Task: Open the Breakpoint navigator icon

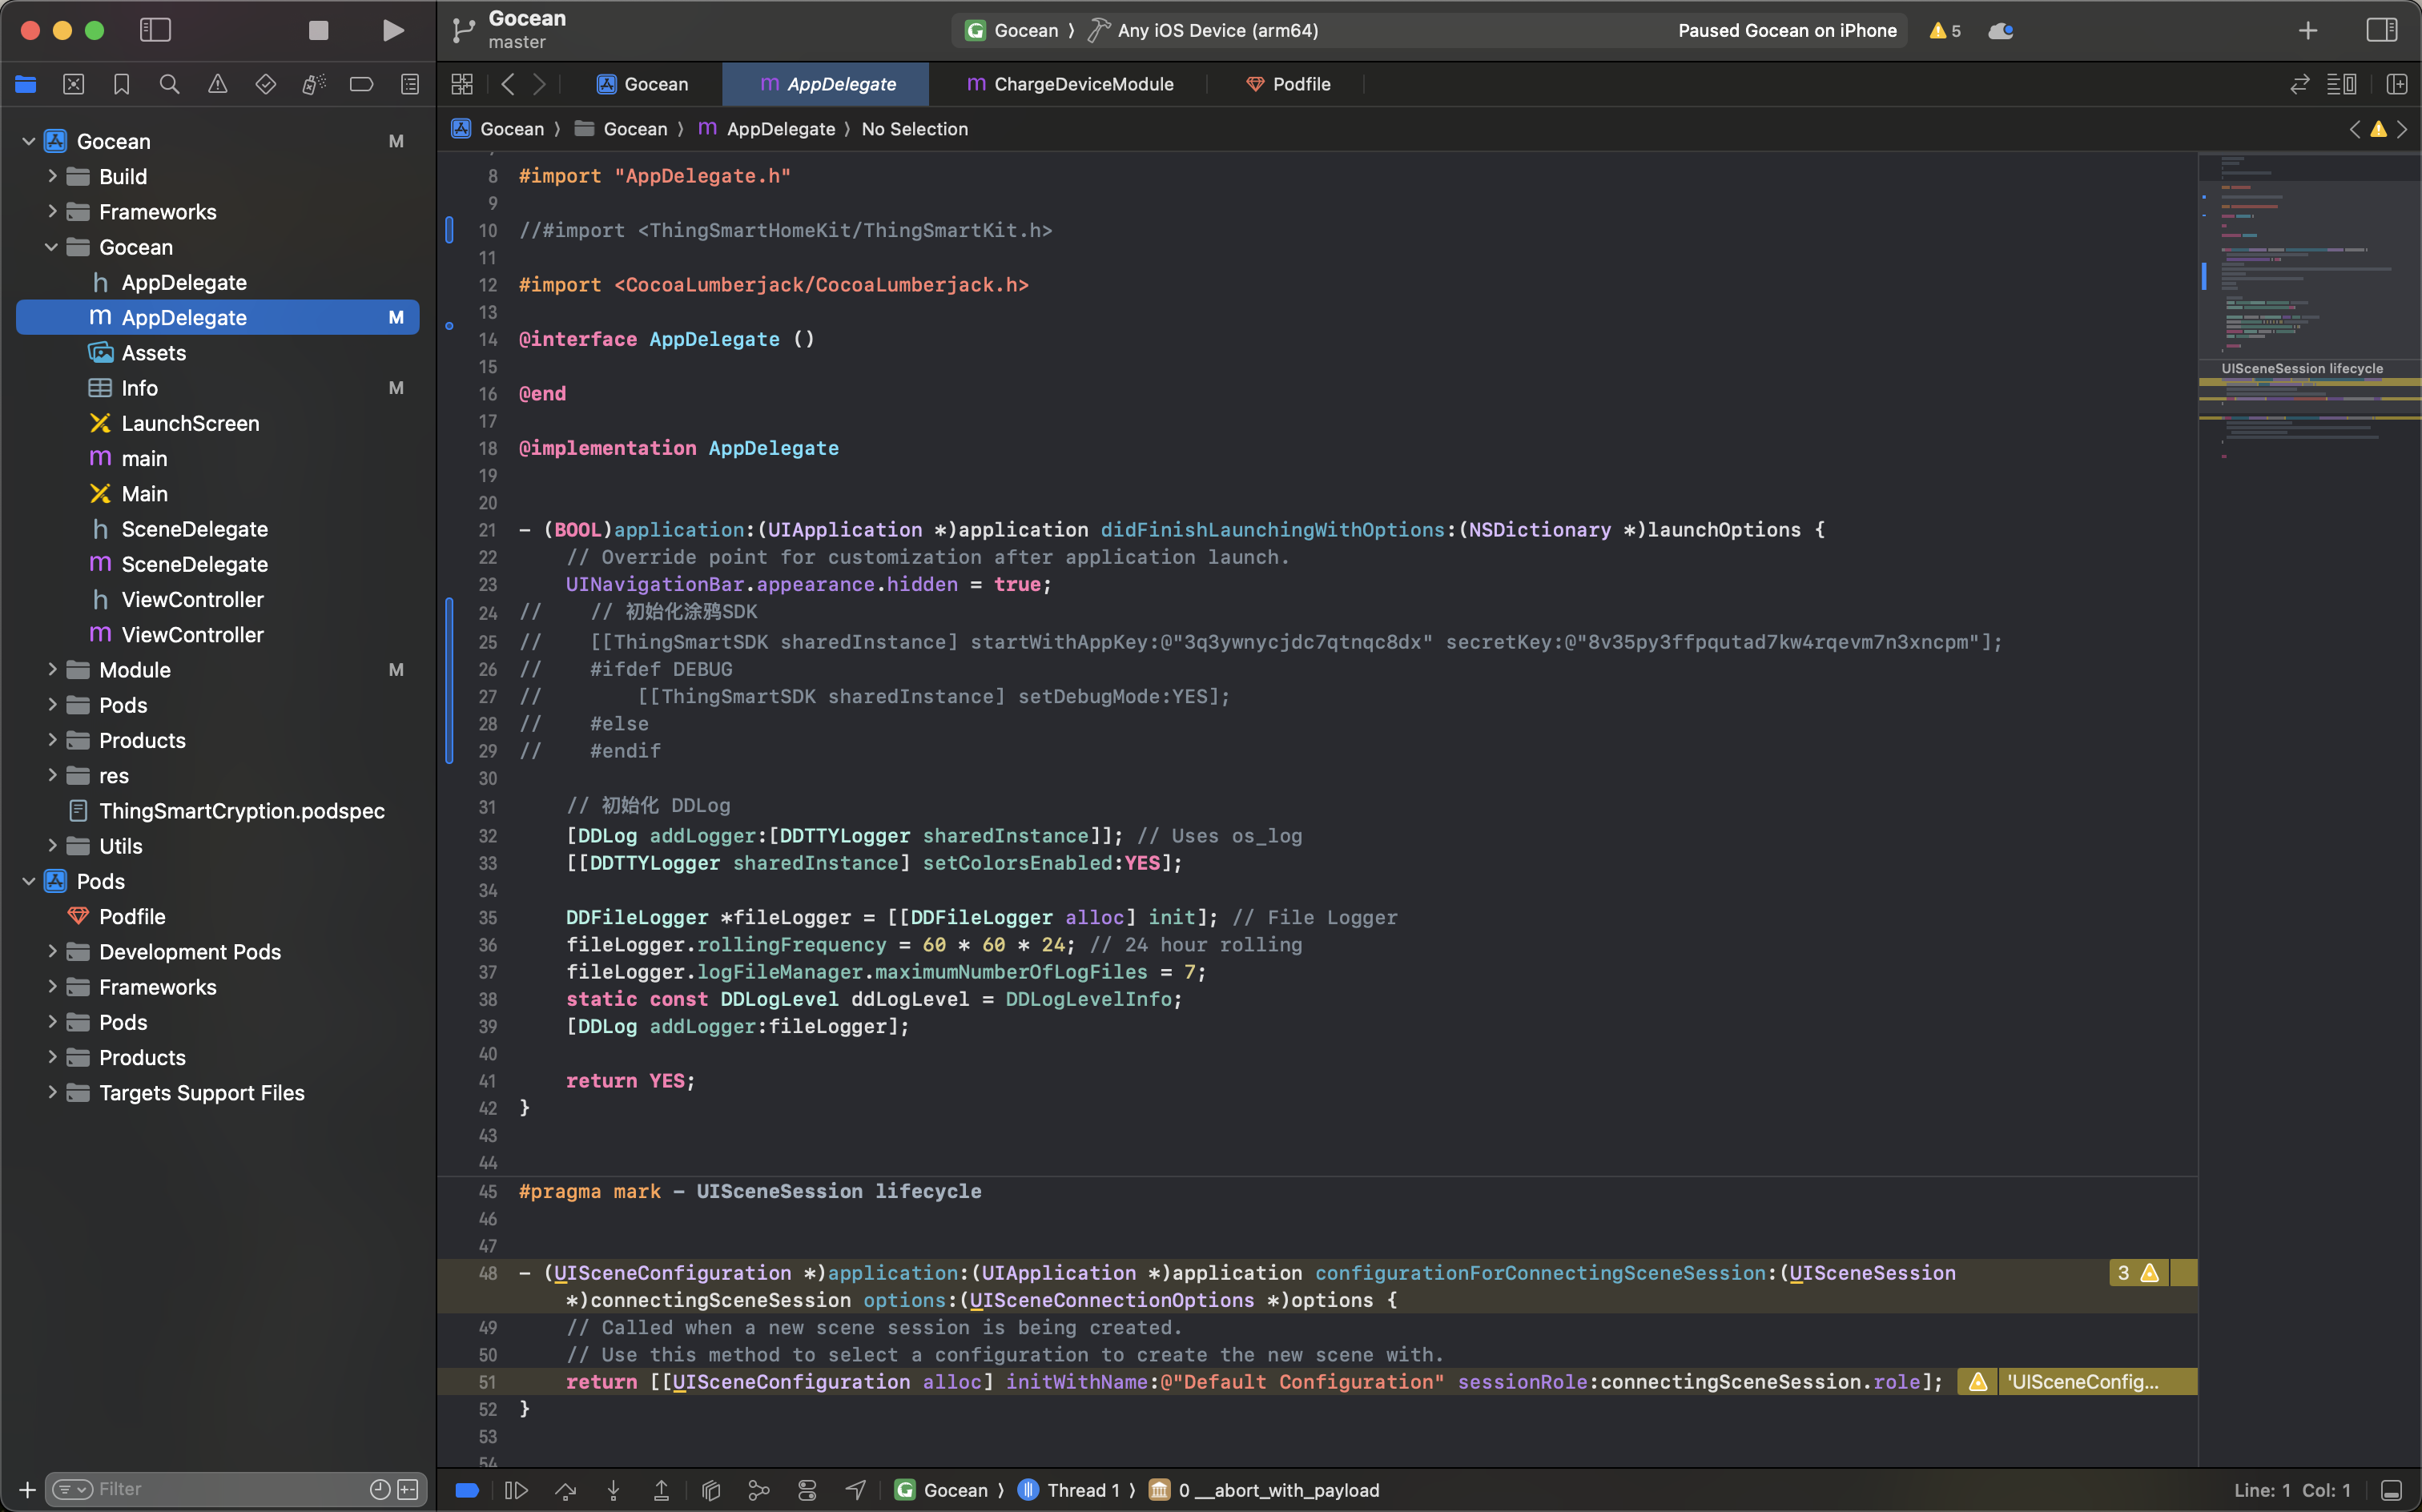Action: (x=362, y=85)
